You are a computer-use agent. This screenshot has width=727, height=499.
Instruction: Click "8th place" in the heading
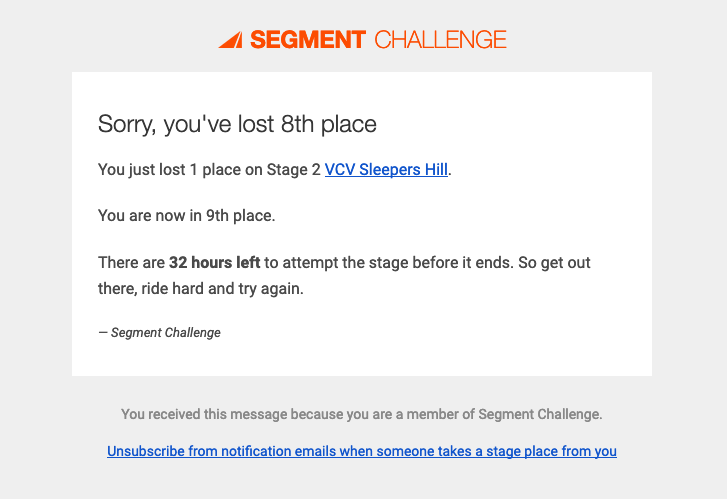[x=329, y=124]
